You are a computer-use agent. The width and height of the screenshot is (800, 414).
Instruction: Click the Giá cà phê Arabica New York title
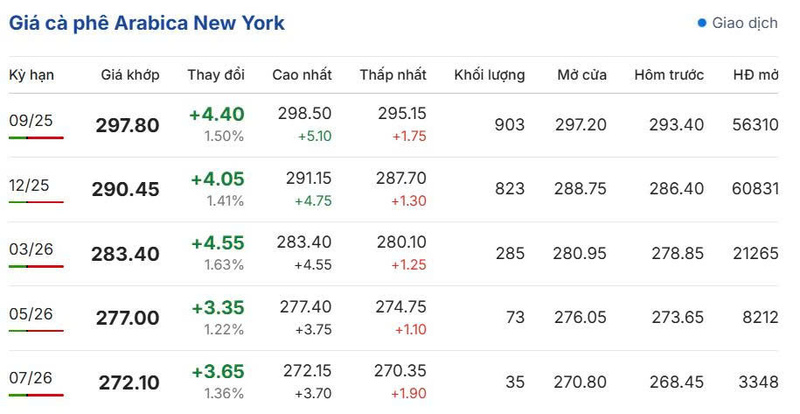147,23
